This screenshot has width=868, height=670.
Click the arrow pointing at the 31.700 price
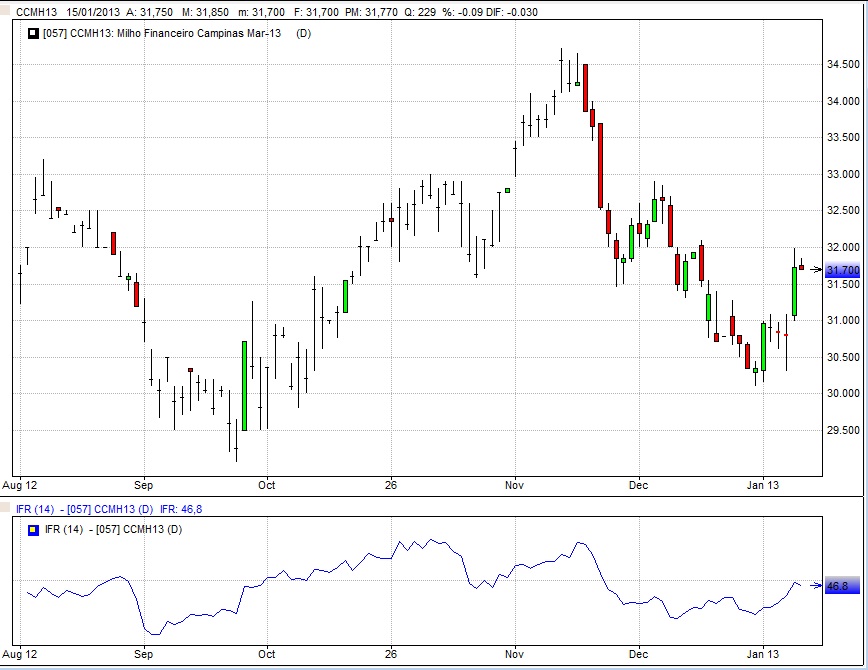815,270
